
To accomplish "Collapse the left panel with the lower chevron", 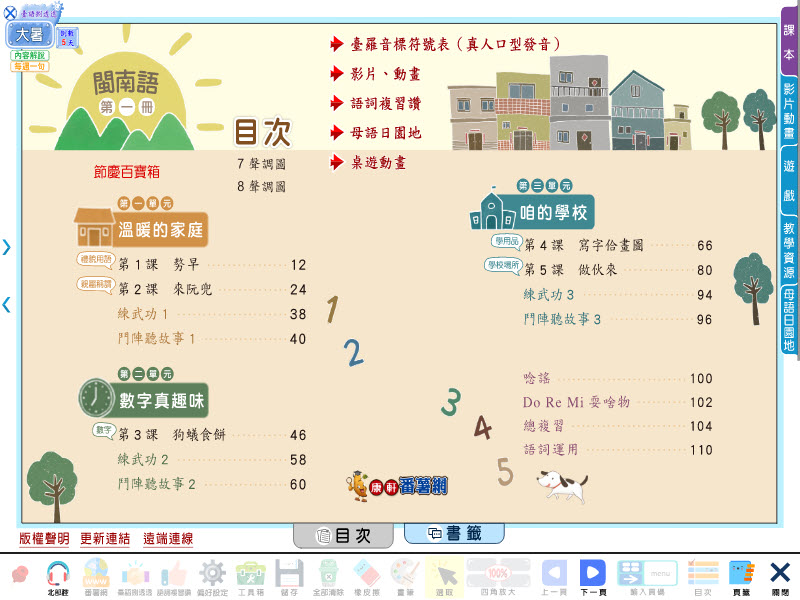I will coord(6,305).
